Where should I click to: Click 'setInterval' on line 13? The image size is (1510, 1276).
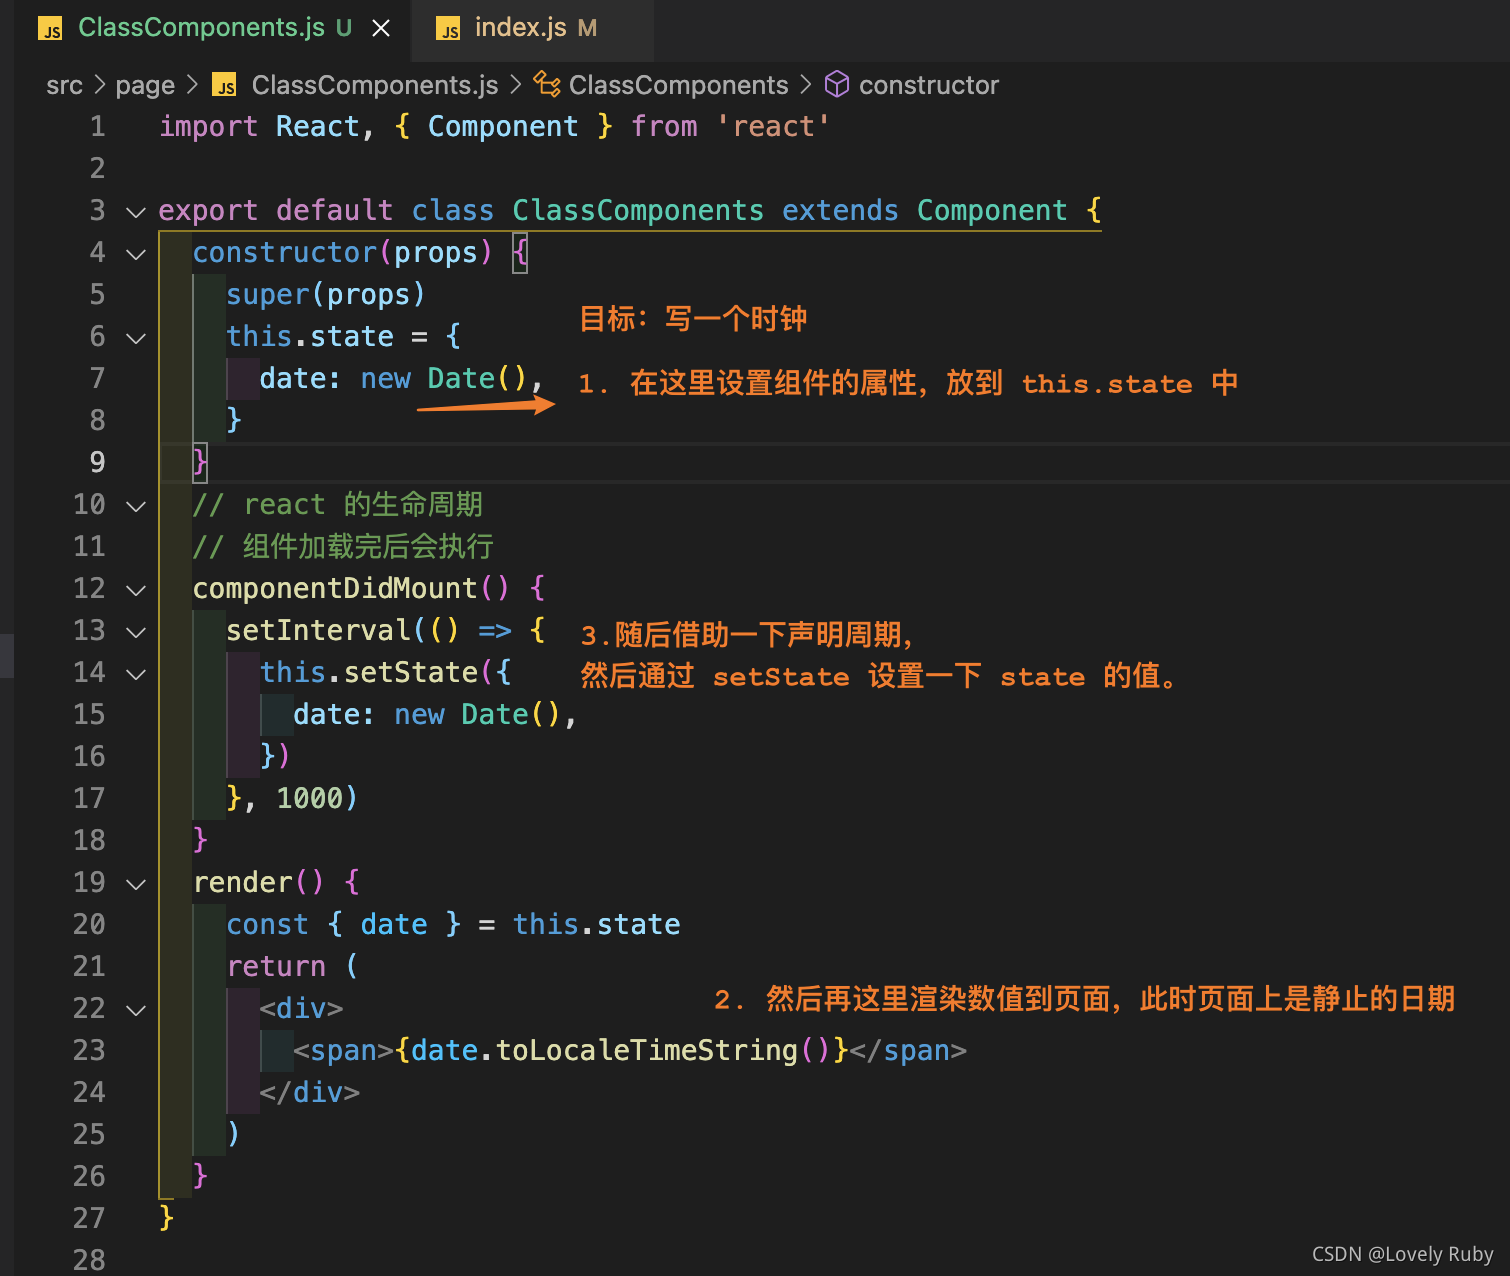click(x=318, y=631)
